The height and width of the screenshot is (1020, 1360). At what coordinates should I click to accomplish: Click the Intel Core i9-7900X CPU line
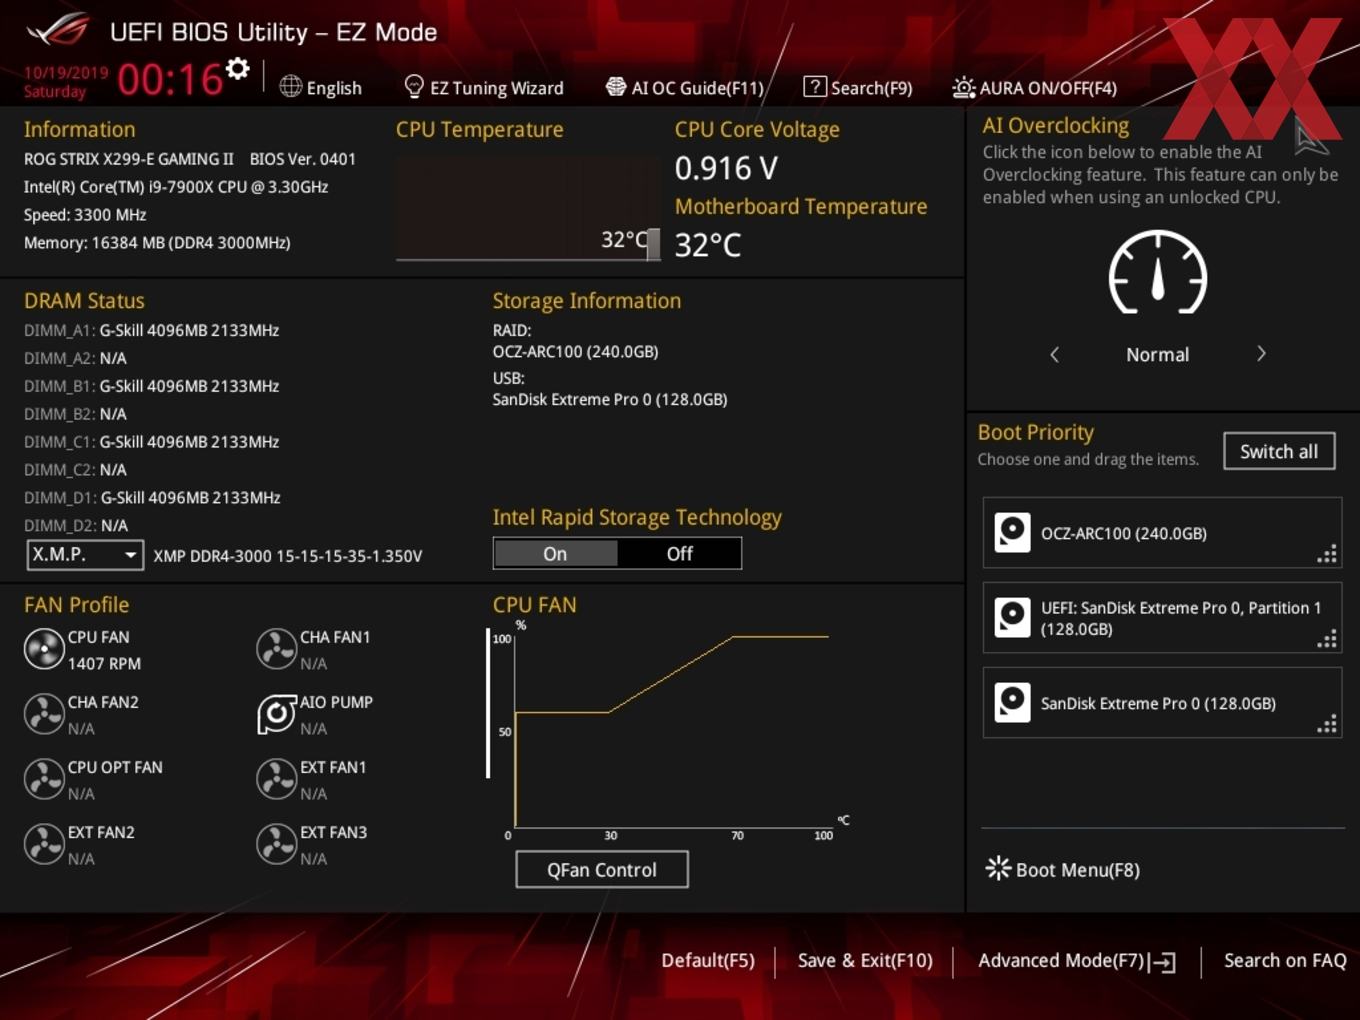[x=176, y=187]
